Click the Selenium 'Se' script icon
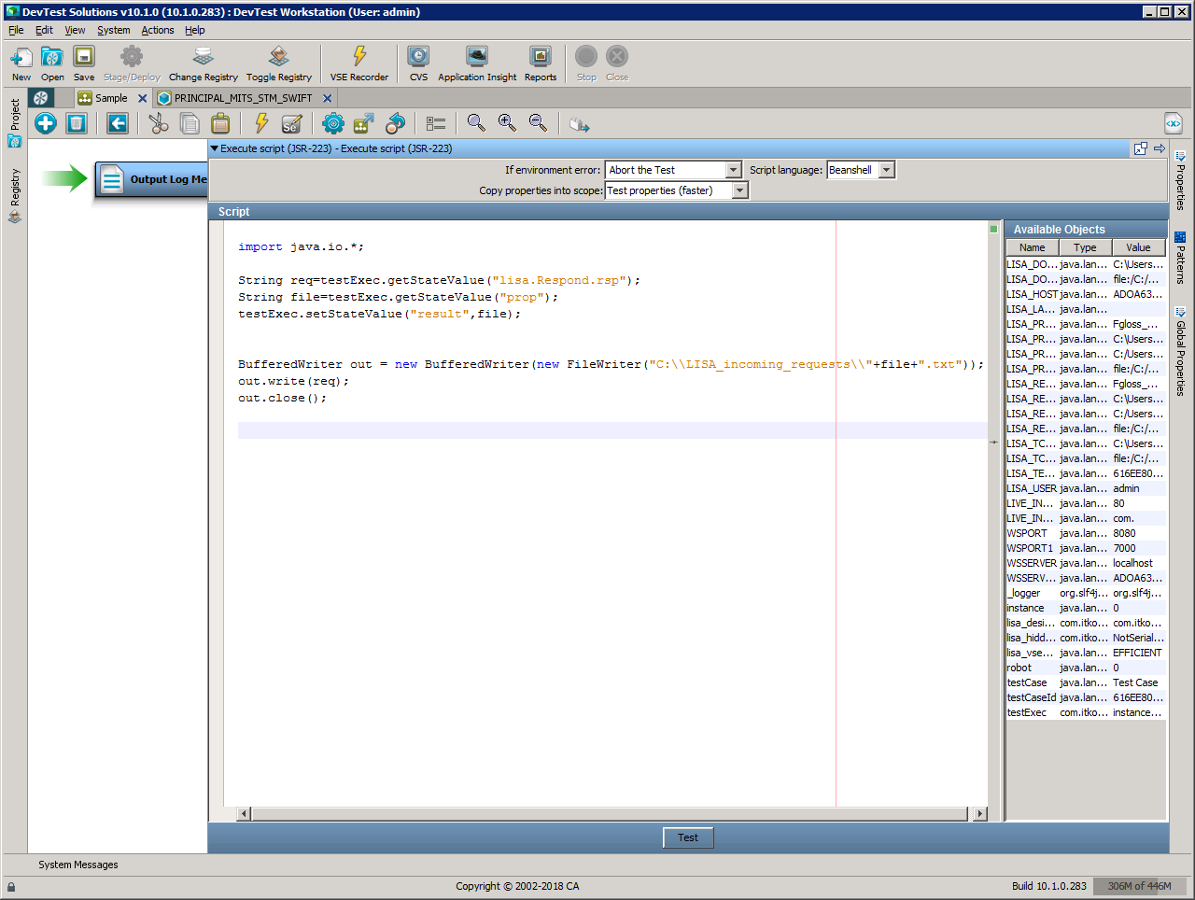The image size is (1195, 900). (x=291, y=123)
